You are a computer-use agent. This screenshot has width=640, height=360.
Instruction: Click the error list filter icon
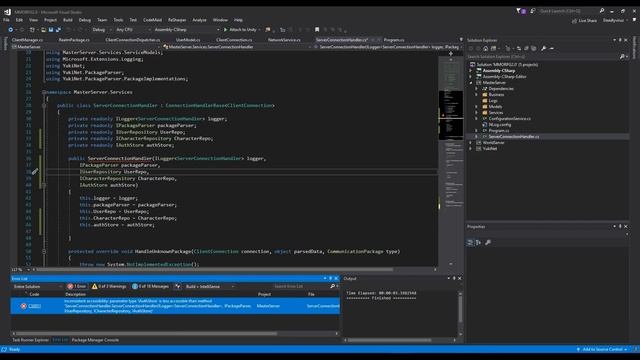coord(178,287)
